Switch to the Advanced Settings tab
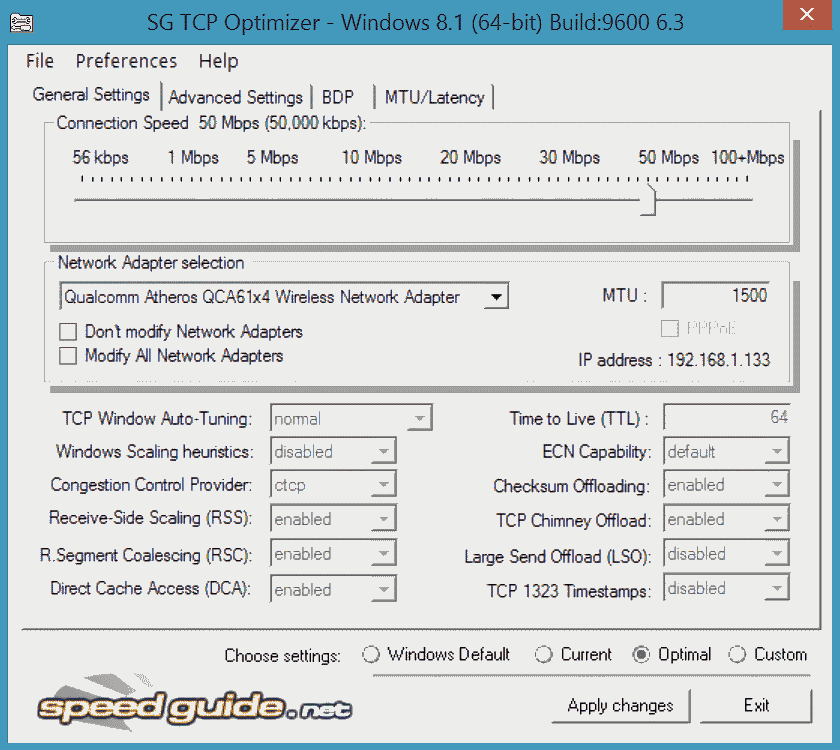 point(236,98)
